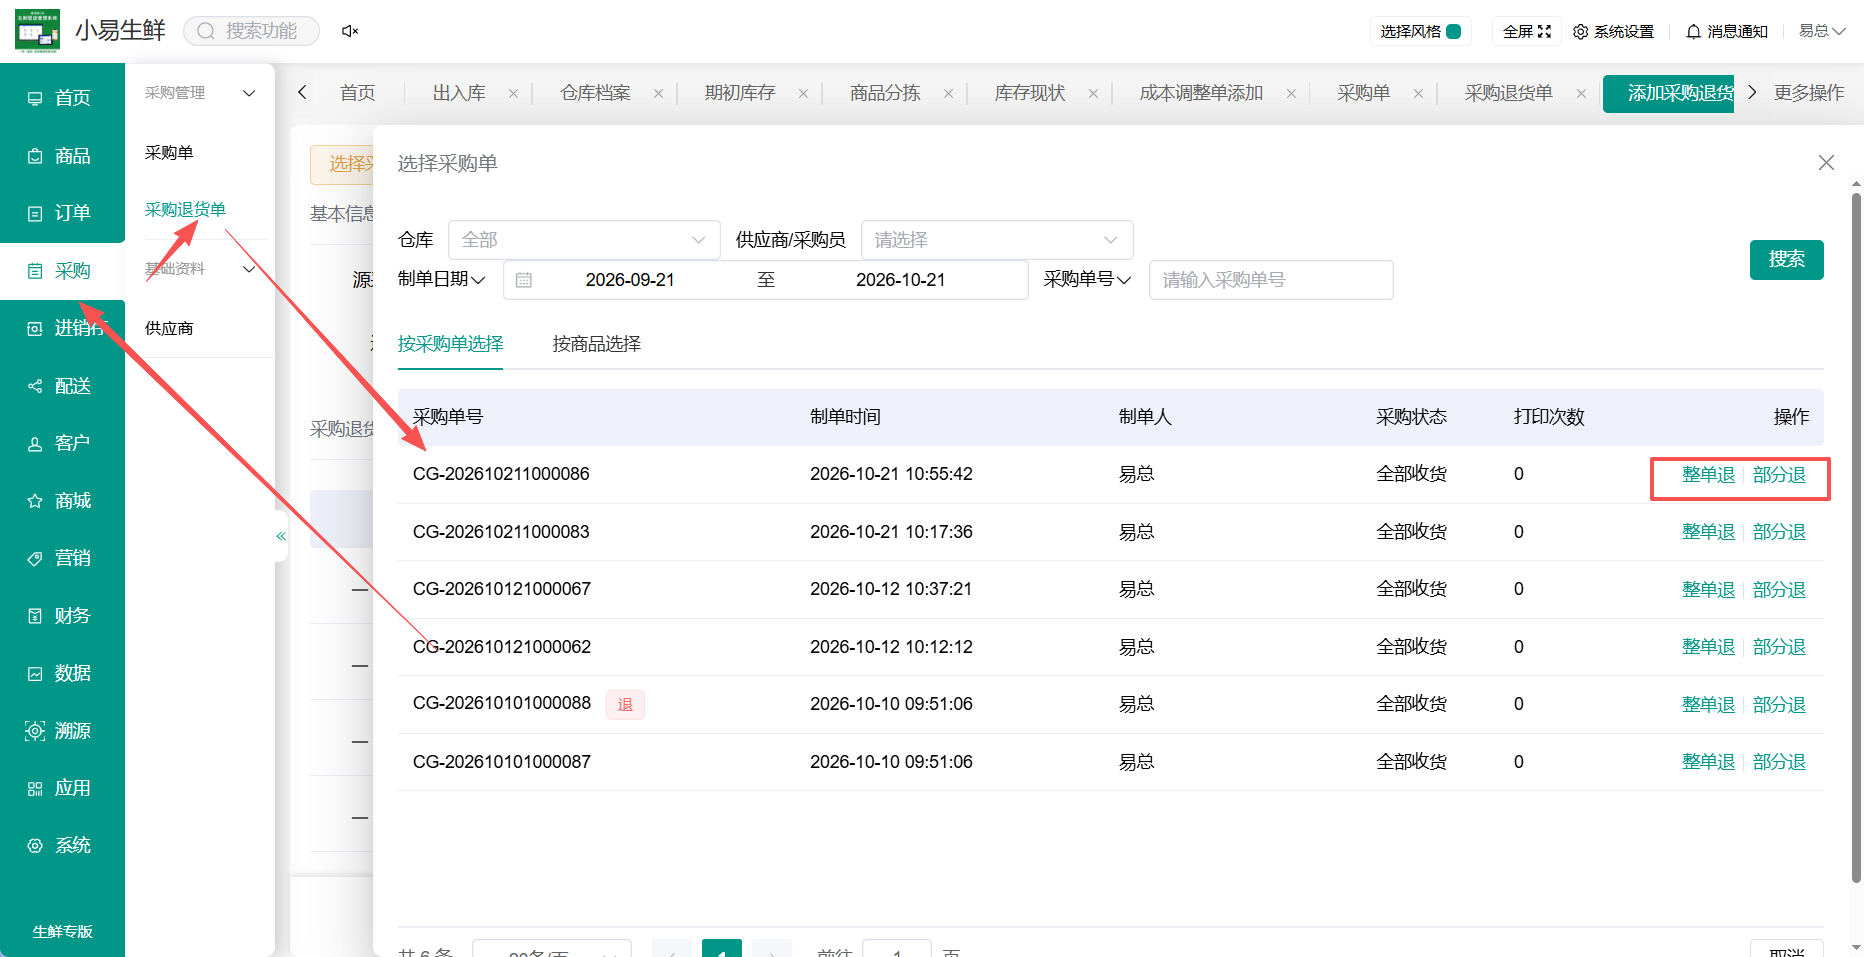The width and height of the screenshot is (1864, 957).
Task: Switch to the 采购单 page tab
Action: (x=1364, y=93)
